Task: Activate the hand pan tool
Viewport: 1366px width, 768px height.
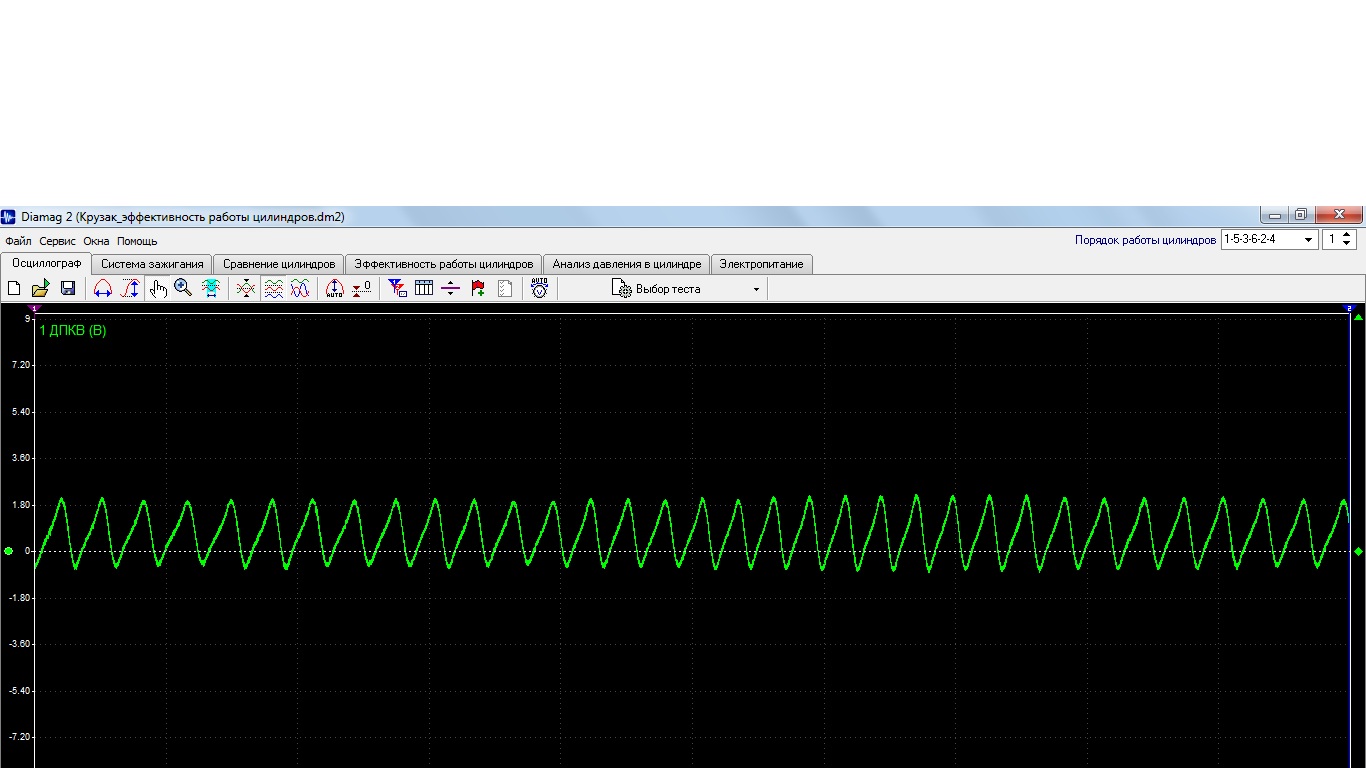Action: click(157, 289)
